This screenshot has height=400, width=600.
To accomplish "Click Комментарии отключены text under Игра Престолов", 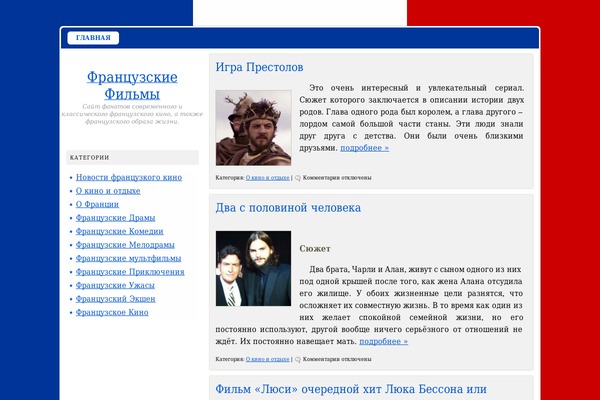I will point(337,178).
